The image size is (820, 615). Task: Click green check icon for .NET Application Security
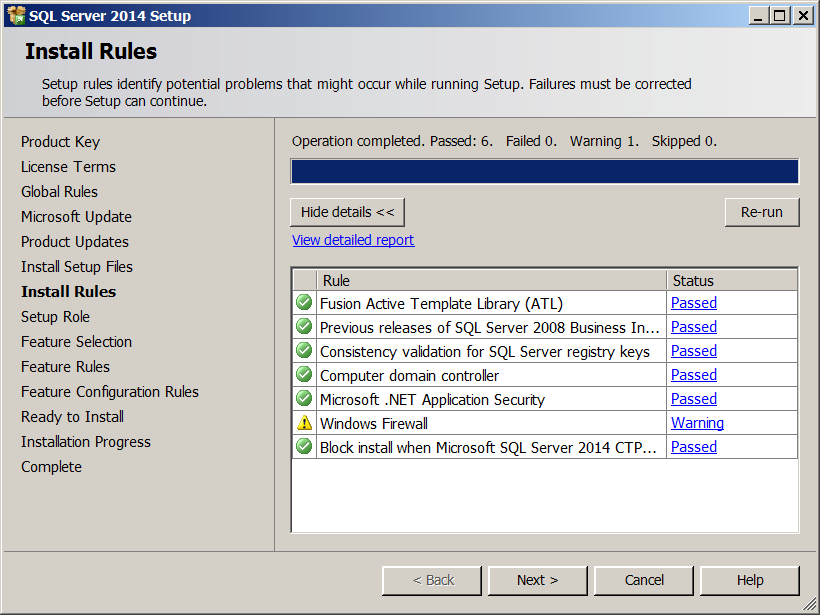[x=304, y=398]
